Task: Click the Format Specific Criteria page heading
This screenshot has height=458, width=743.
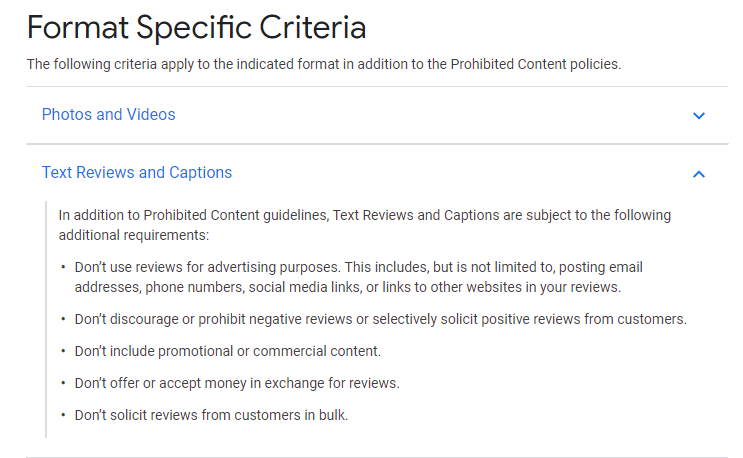Action: (197, 27)
